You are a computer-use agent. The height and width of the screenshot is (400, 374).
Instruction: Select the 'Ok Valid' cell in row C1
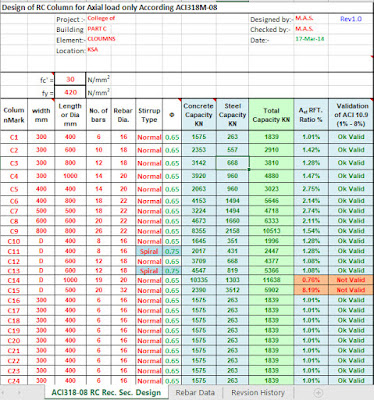click(x=351, y=137)
